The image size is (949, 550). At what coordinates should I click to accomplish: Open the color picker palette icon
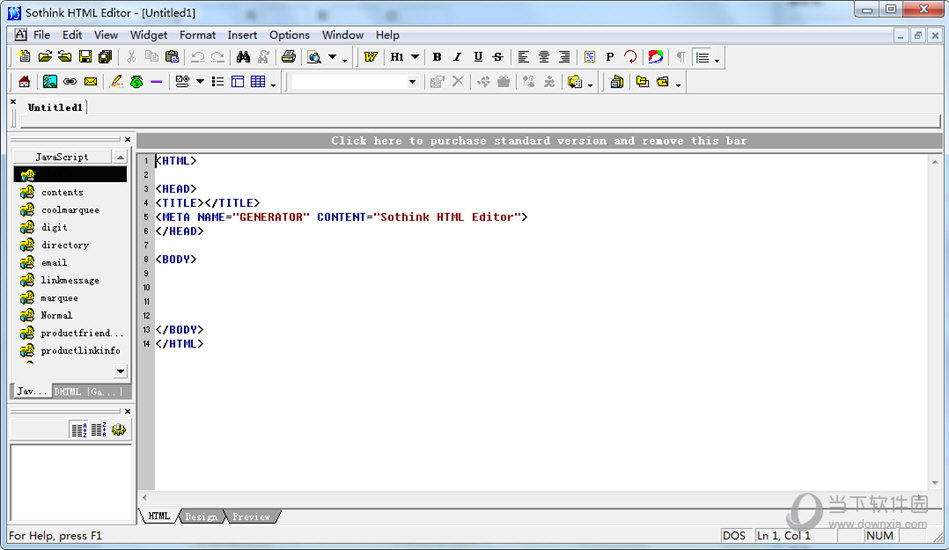pyautogui.click(x=655, y=57)
